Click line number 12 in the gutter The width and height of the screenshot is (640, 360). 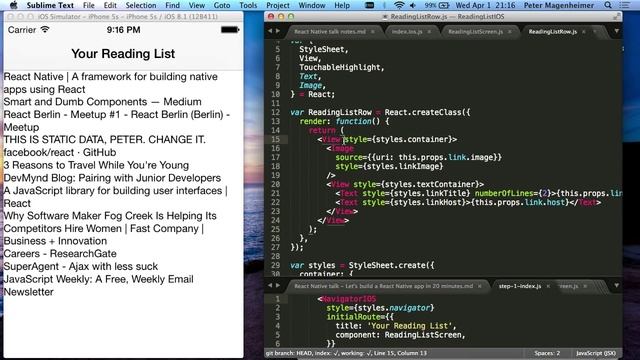(x=276, y=112)
